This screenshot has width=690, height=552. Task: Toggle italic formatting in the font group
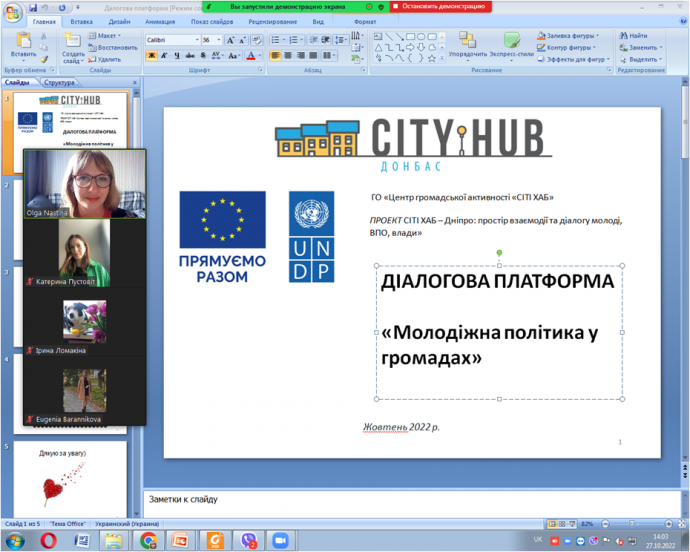(x=165, y=56)
